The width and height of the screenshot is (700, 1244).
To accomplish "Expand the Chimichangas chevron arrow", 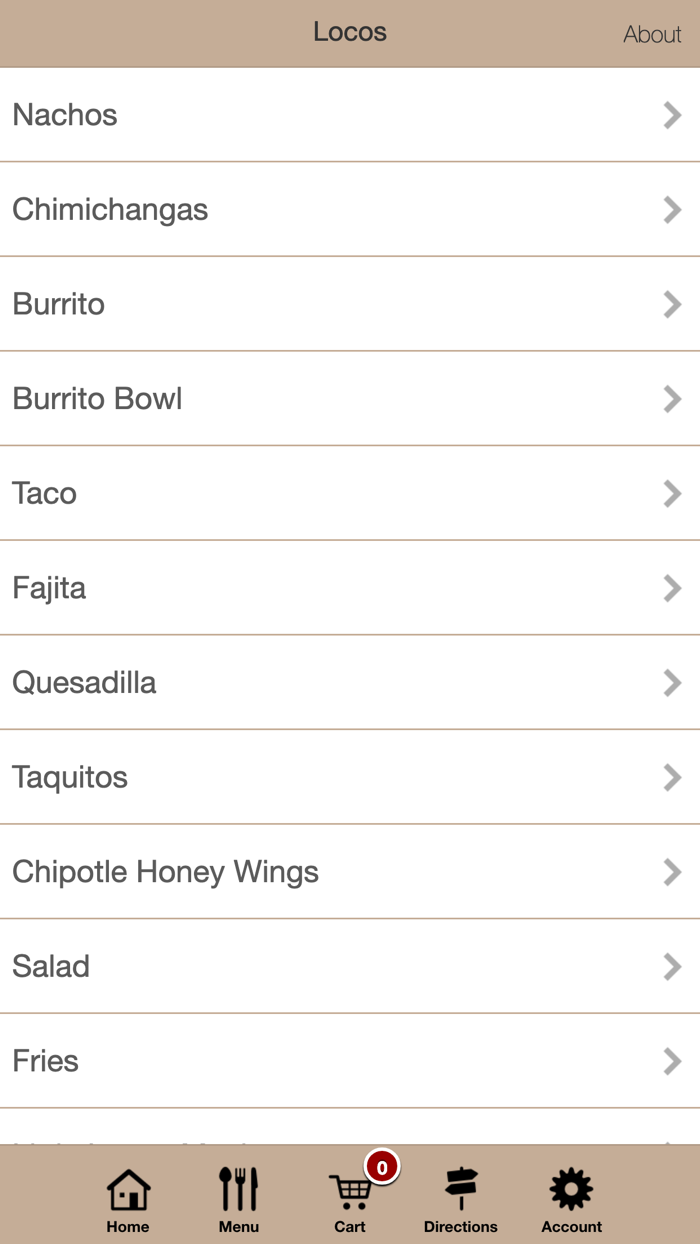I will click(x=672, y=210).
